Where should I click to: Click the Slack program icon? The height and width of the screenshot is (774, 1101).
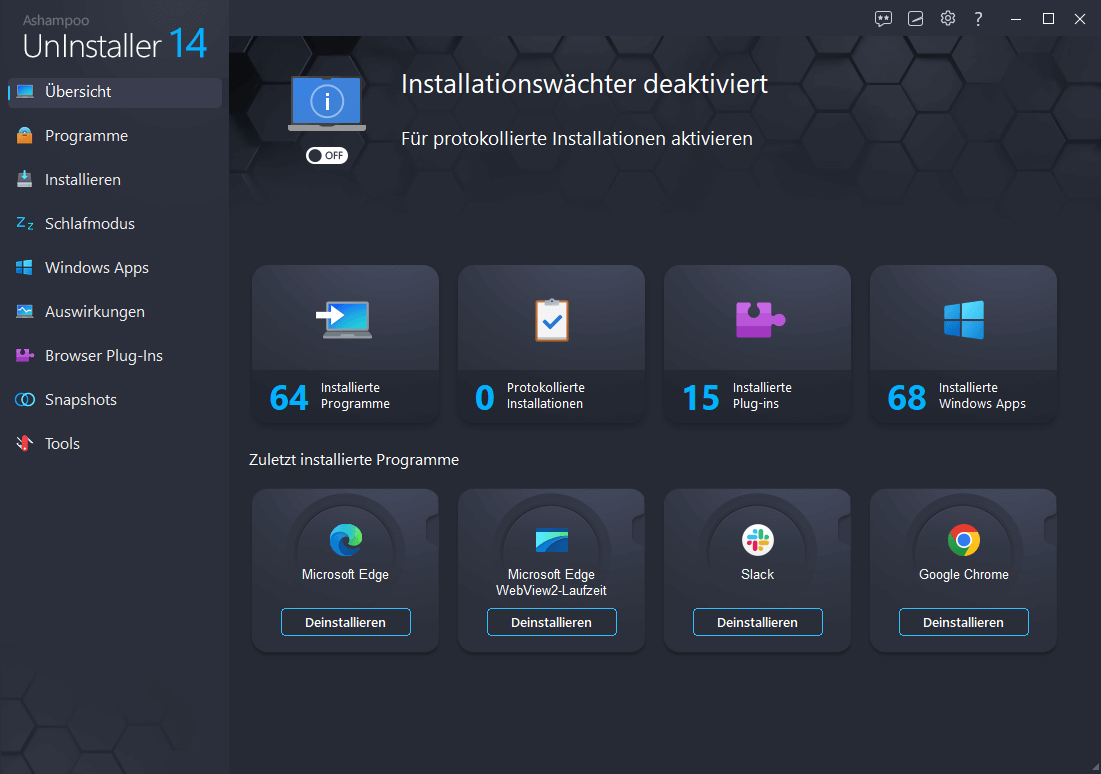[x=757, y=541]
